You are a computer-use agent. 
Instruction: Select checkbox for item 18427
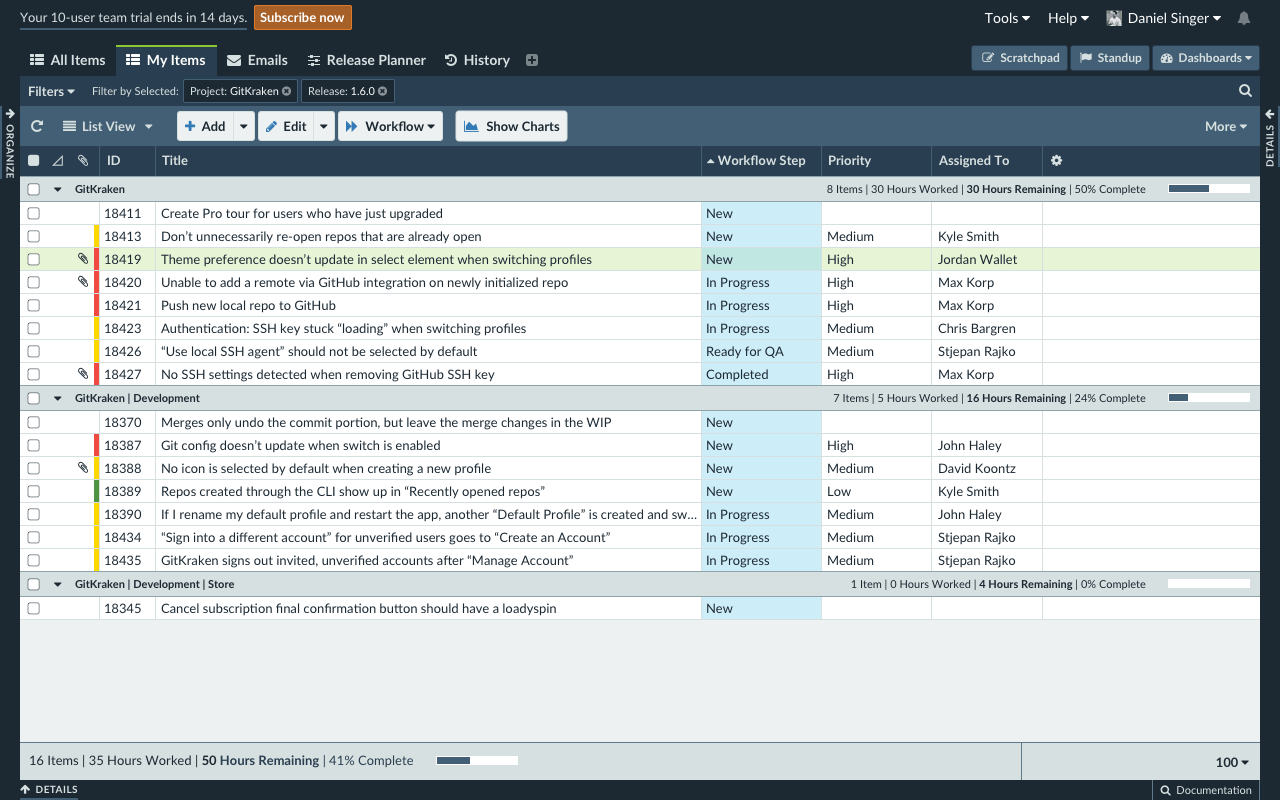point(34,374)
